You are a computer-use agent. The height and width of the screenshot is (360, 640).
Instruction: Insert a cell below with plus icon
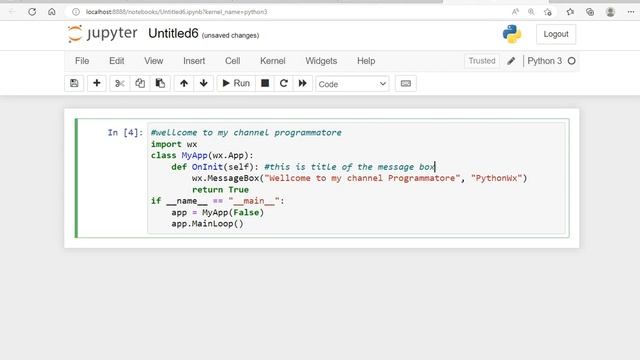tap(97, 83)
